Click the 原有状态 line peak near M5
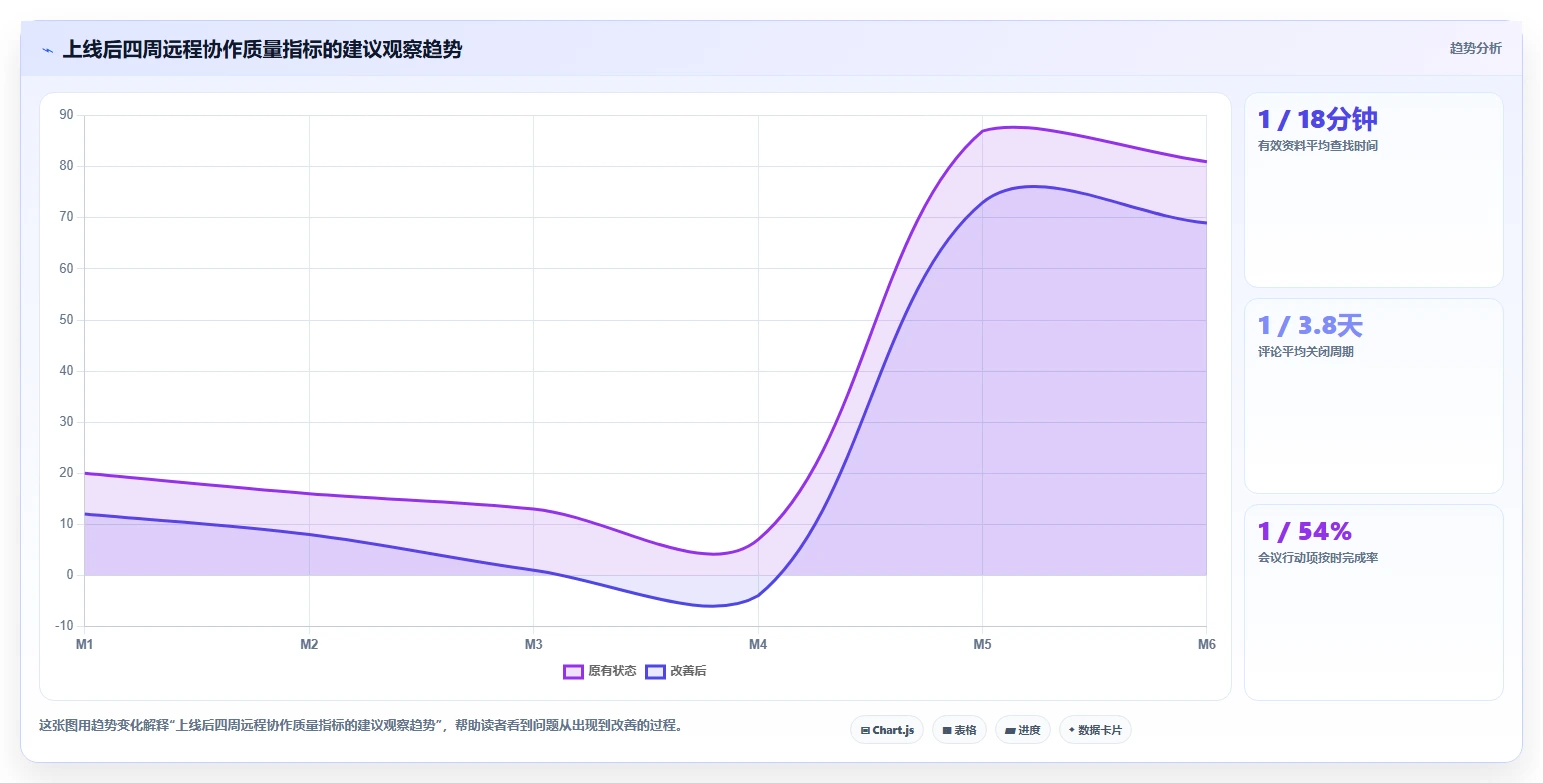This screenshot has height=783, width=1543. [x=1012, y=127]
